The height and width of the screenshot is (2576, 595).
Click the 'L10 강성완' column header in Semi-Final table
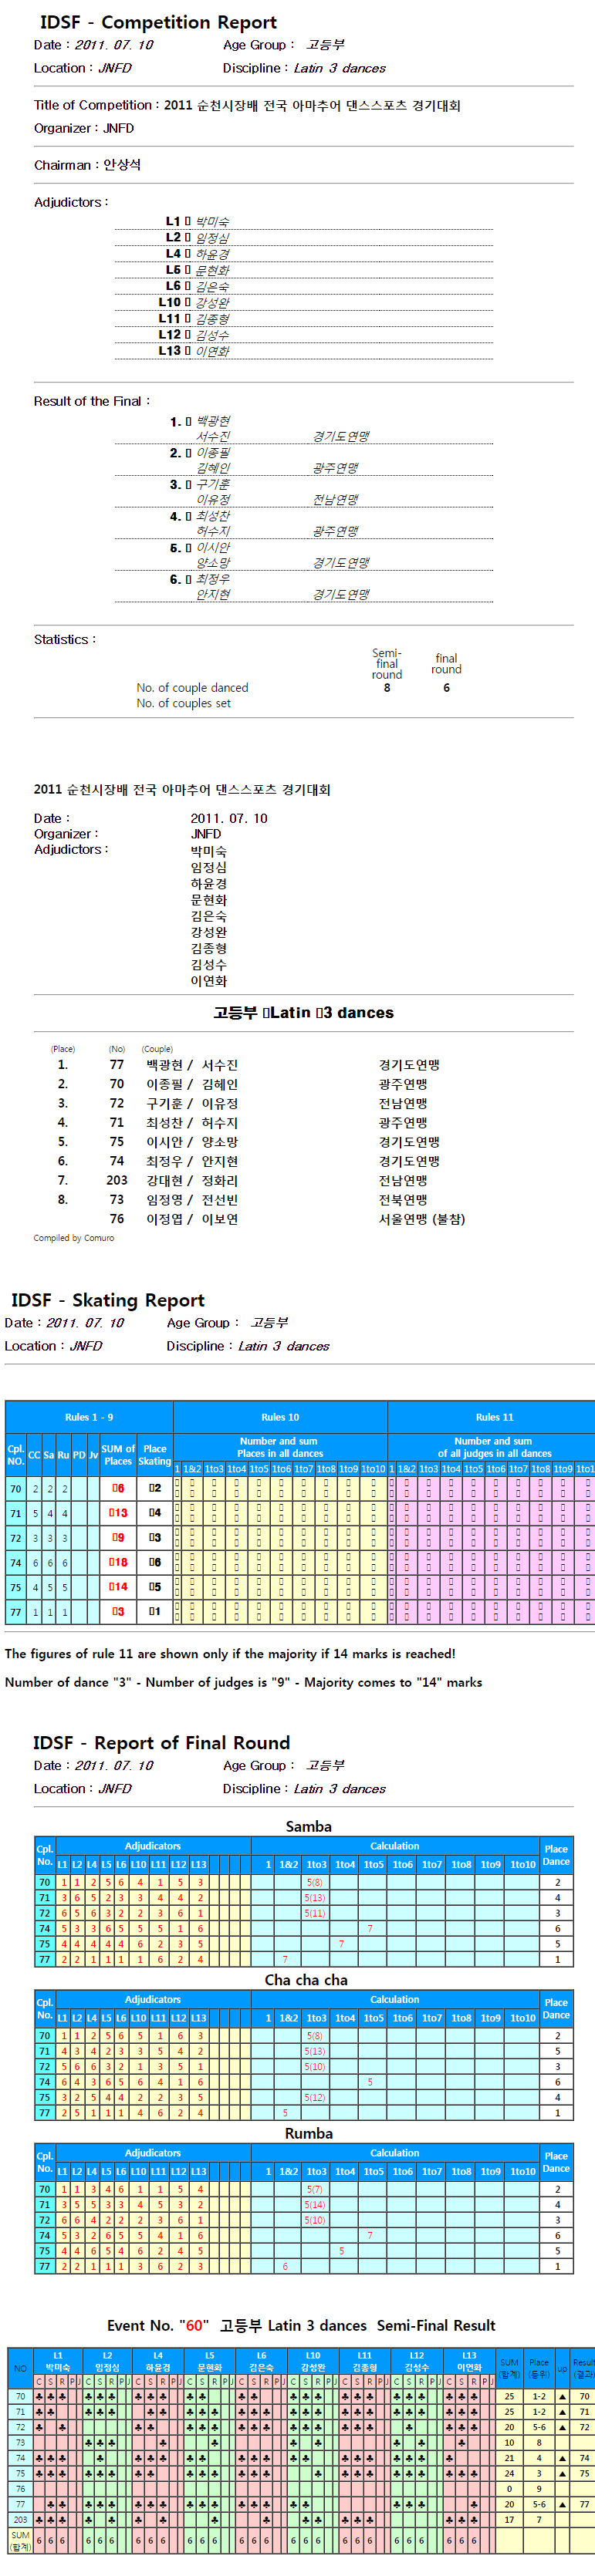coord(313,2361)
